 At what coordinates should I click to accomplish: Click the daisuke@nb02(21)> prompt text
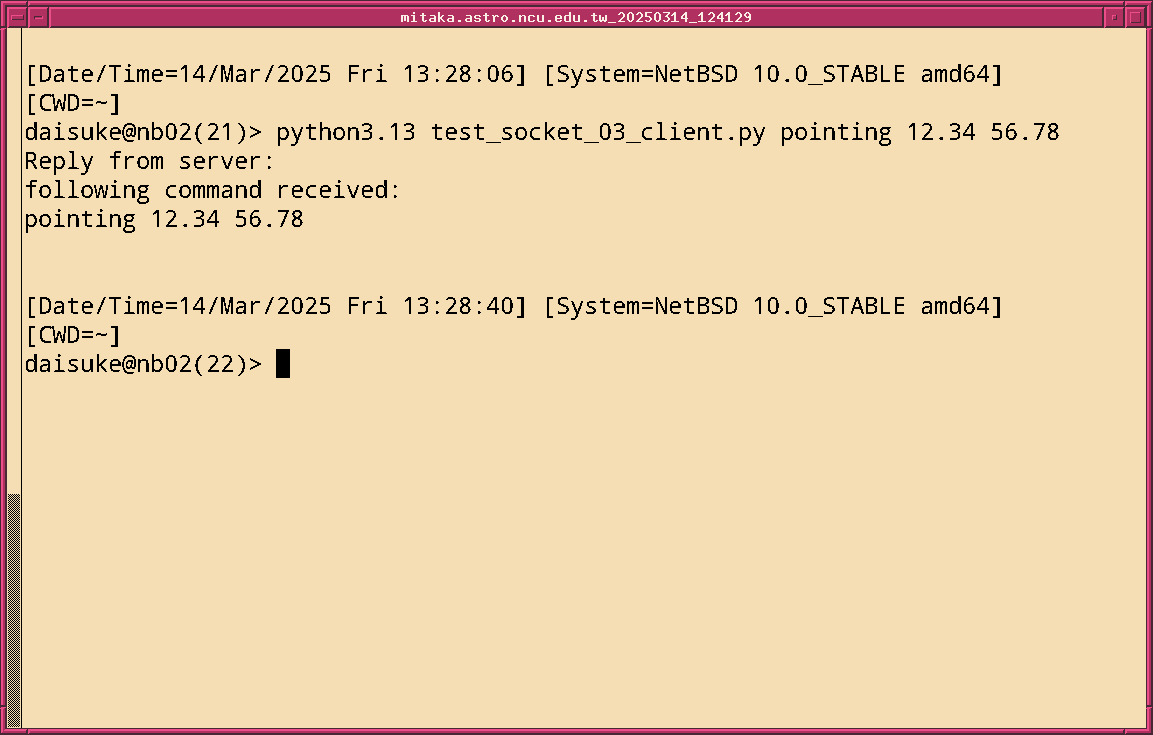(x=142, y=132)
